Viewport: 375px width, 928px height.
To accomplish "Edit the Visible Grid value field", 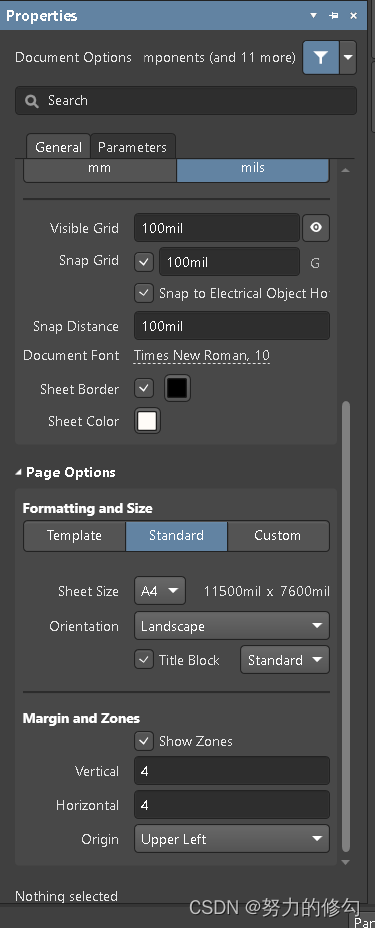I will click(216, 228).
